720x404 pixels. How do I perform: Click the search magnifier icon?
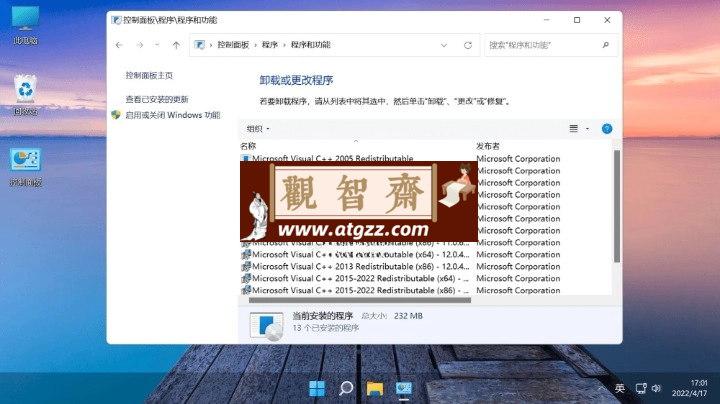[x=606, y=45]
